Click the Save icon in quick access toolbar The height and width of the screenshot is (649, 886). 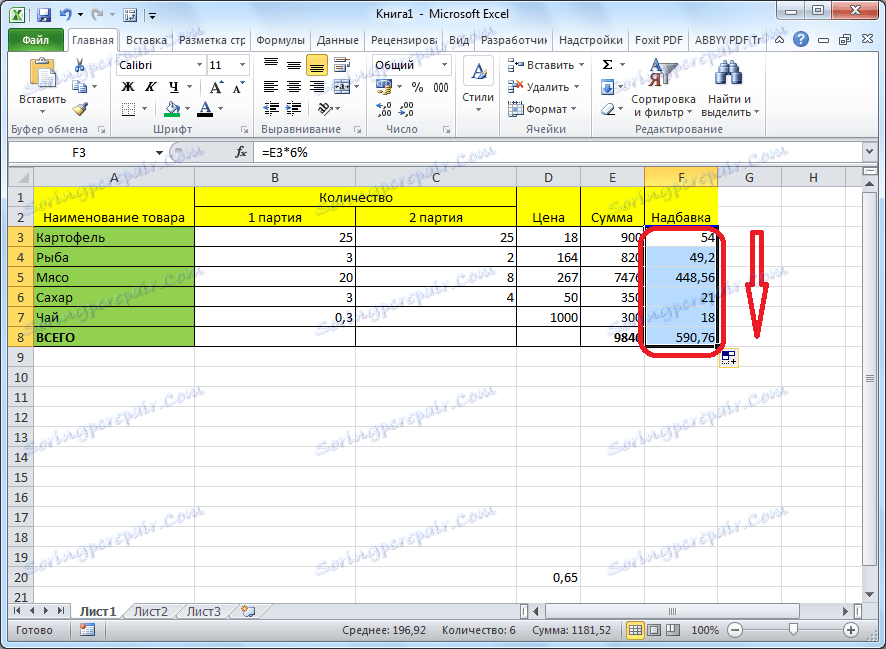tap(44, 15)
